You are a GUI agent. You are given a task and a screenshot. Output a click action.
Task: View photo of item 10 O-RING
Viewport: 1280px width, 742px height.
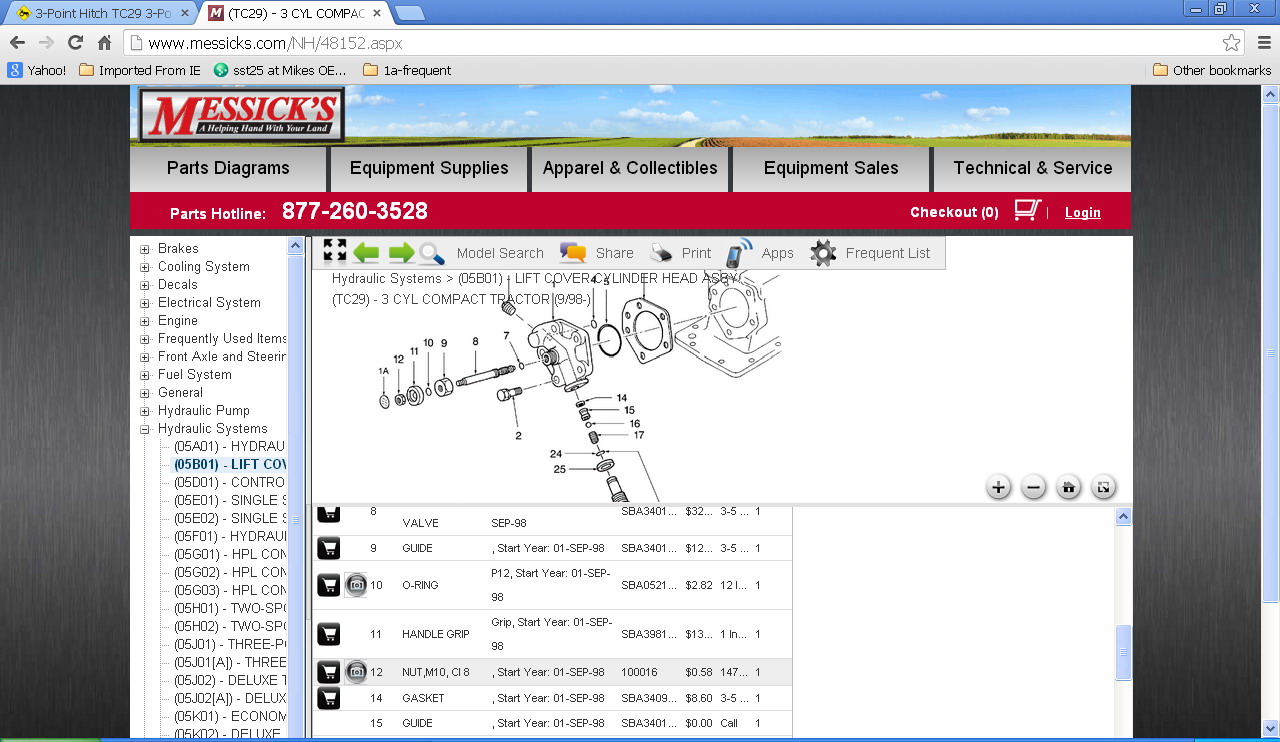pos(356,585)
